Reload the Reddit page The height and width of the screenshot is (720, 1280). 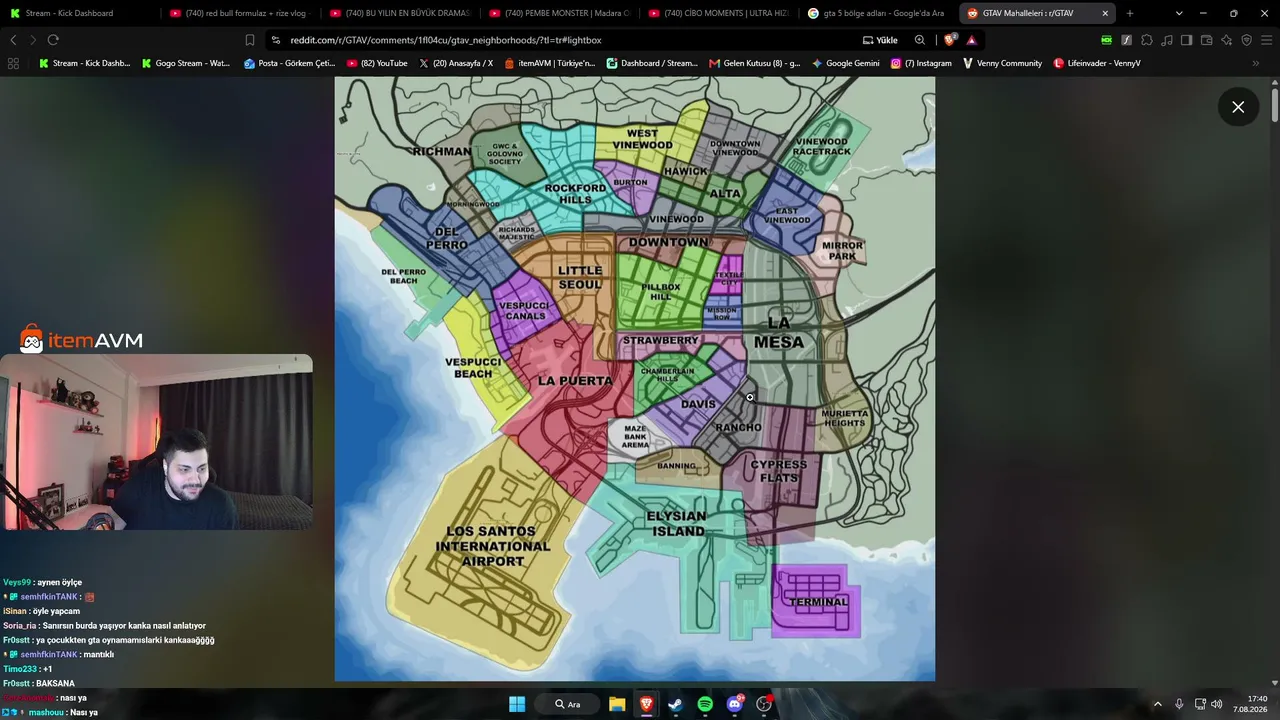tap(53, 40)
